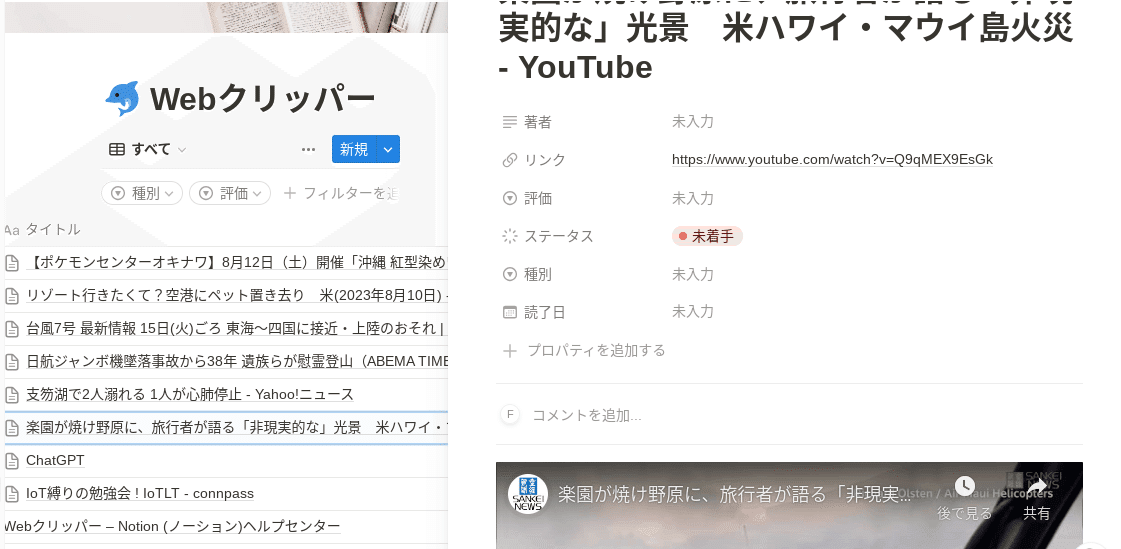Image resolution: width=1121 pixels, height=549 pixels.
Task: Open the 評価 filter dropdown
Action: pyautogui.click(x=230, y=193)
